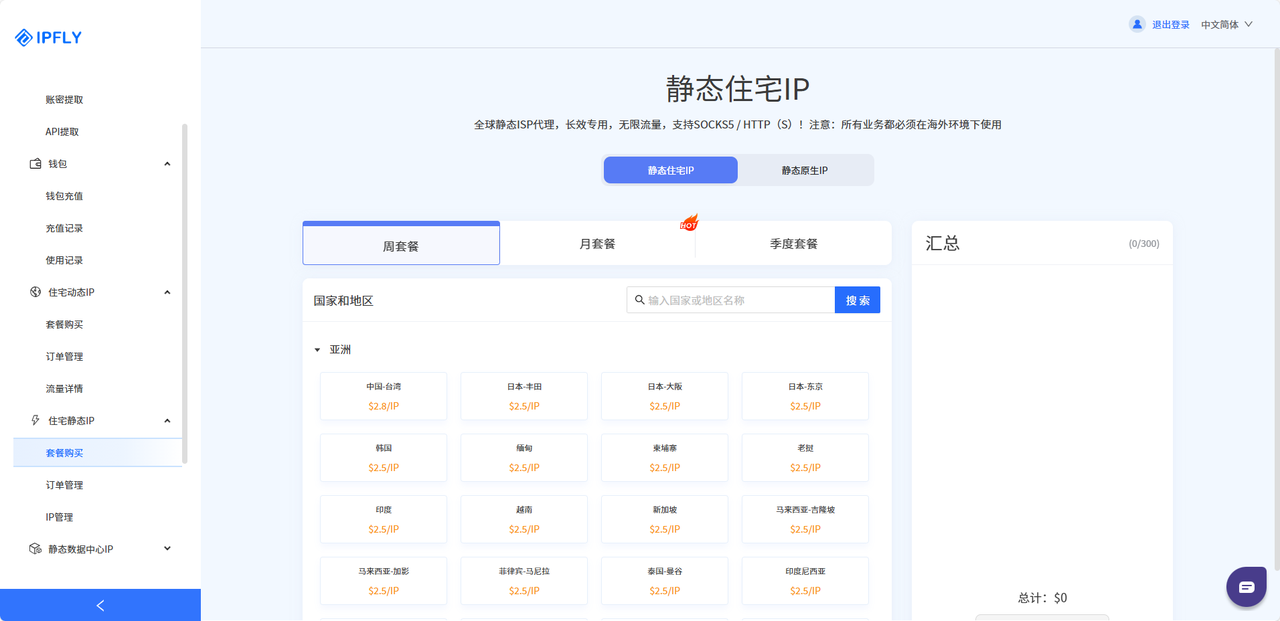The height and width of the screenshot is (621, 1280).
Task: Focus the country or region search field
Action: [x=731, y=300]
